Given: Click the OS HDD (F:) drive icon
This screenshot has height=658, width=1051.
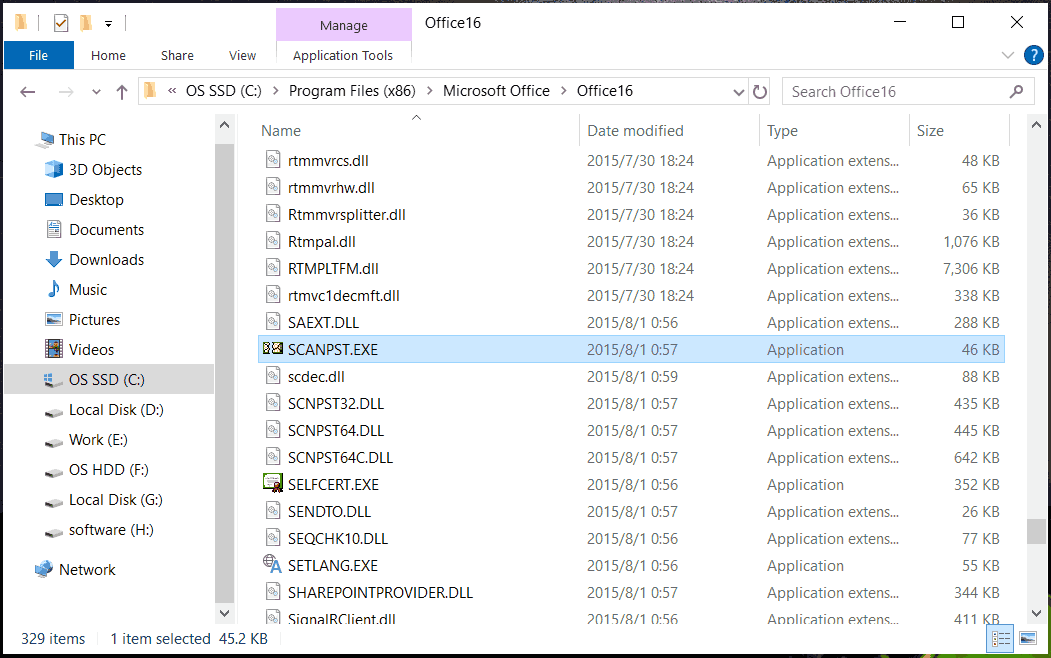Looking at the screenshot, I should click(54, 472).
